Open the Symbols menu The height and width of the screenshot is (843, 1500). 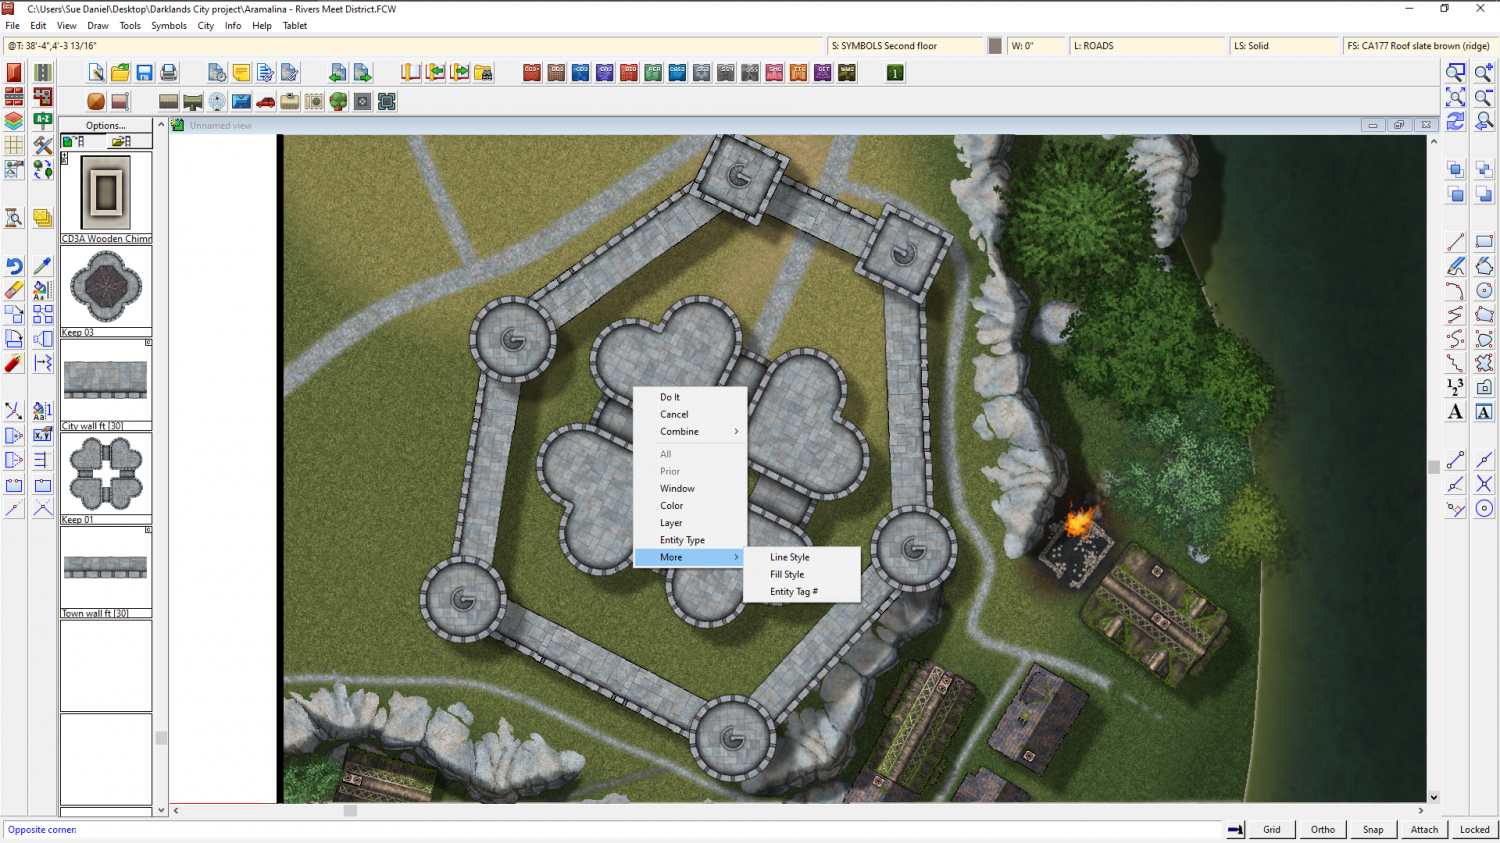(169, 26)
